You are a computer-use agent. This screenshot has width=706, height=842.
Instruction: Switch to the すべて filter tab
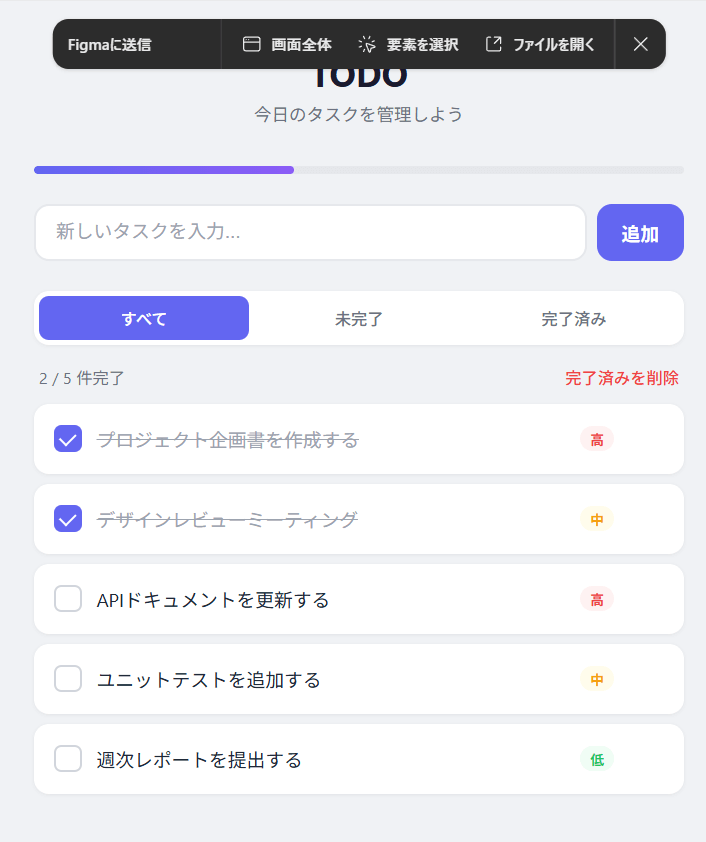pyautogui.click(x=144, y=319)
